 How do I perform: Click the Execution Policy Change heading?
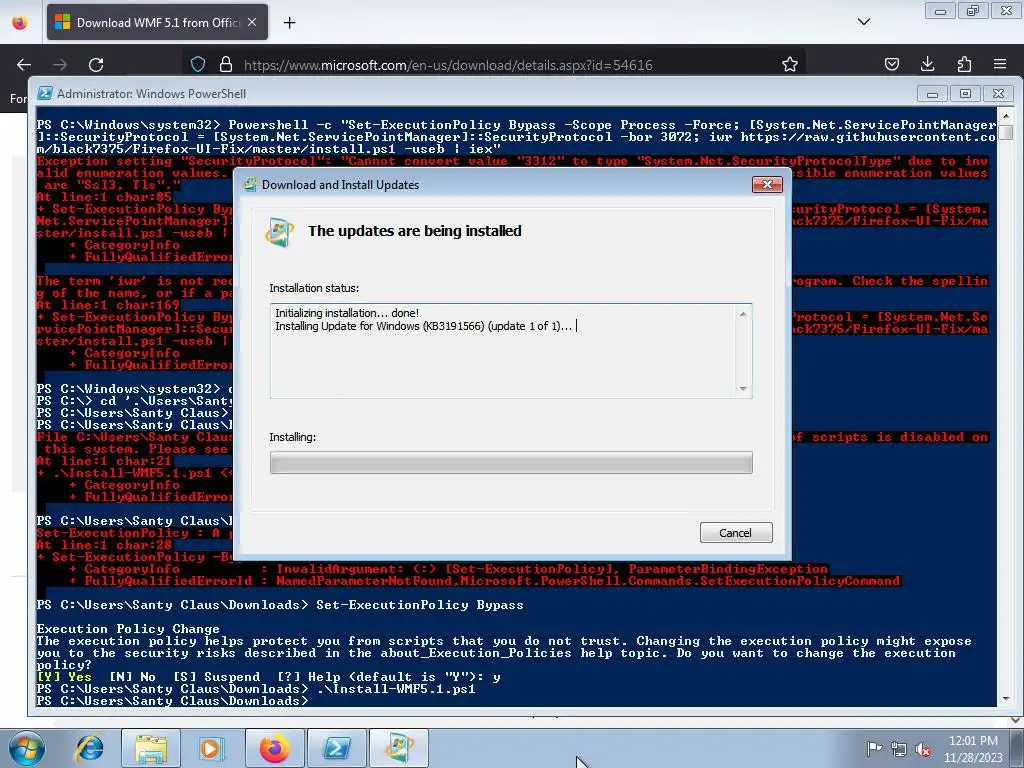tap(128, 629)
